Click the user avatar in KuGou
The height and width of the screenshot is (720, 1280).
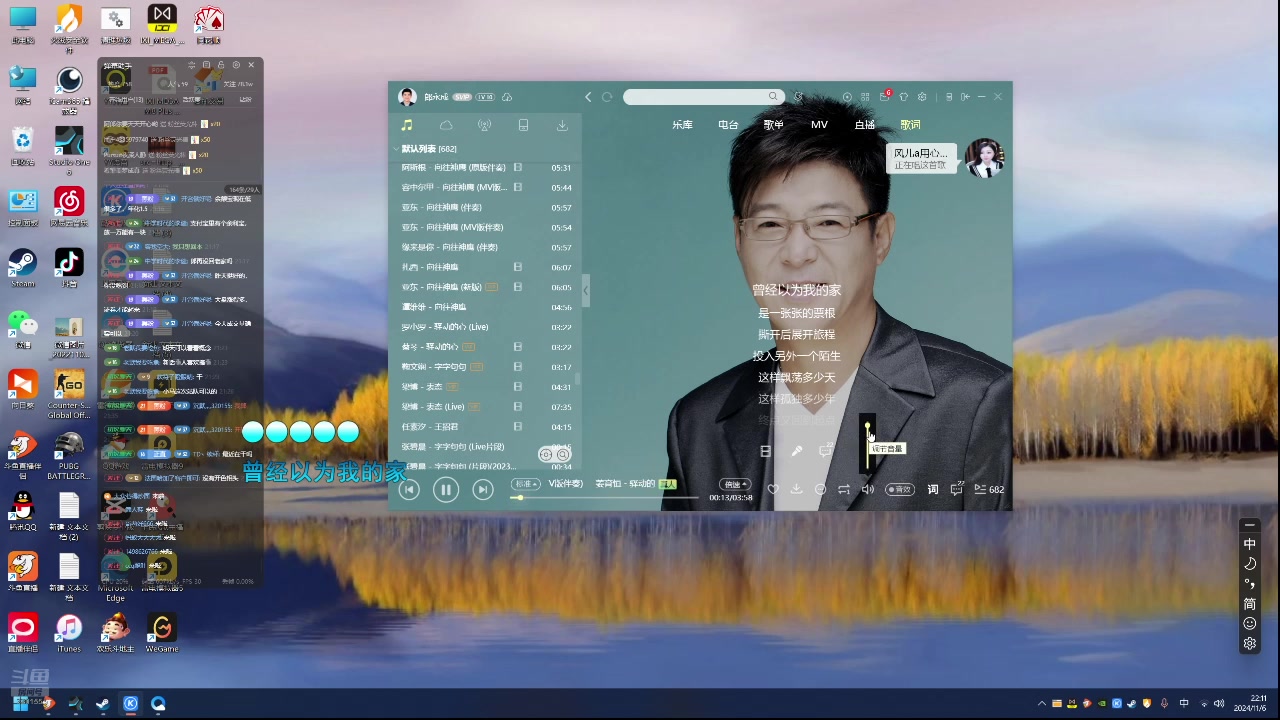click(x=407, y=97)
